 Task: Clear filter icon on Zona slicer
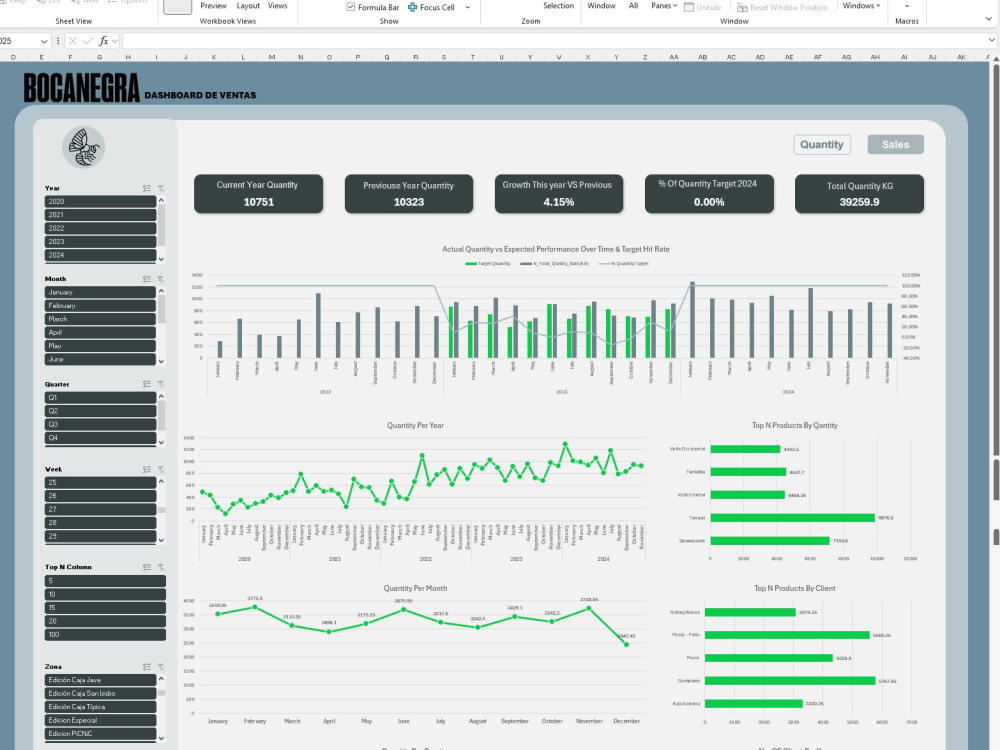pyautogui.click(x=161, y=666)
